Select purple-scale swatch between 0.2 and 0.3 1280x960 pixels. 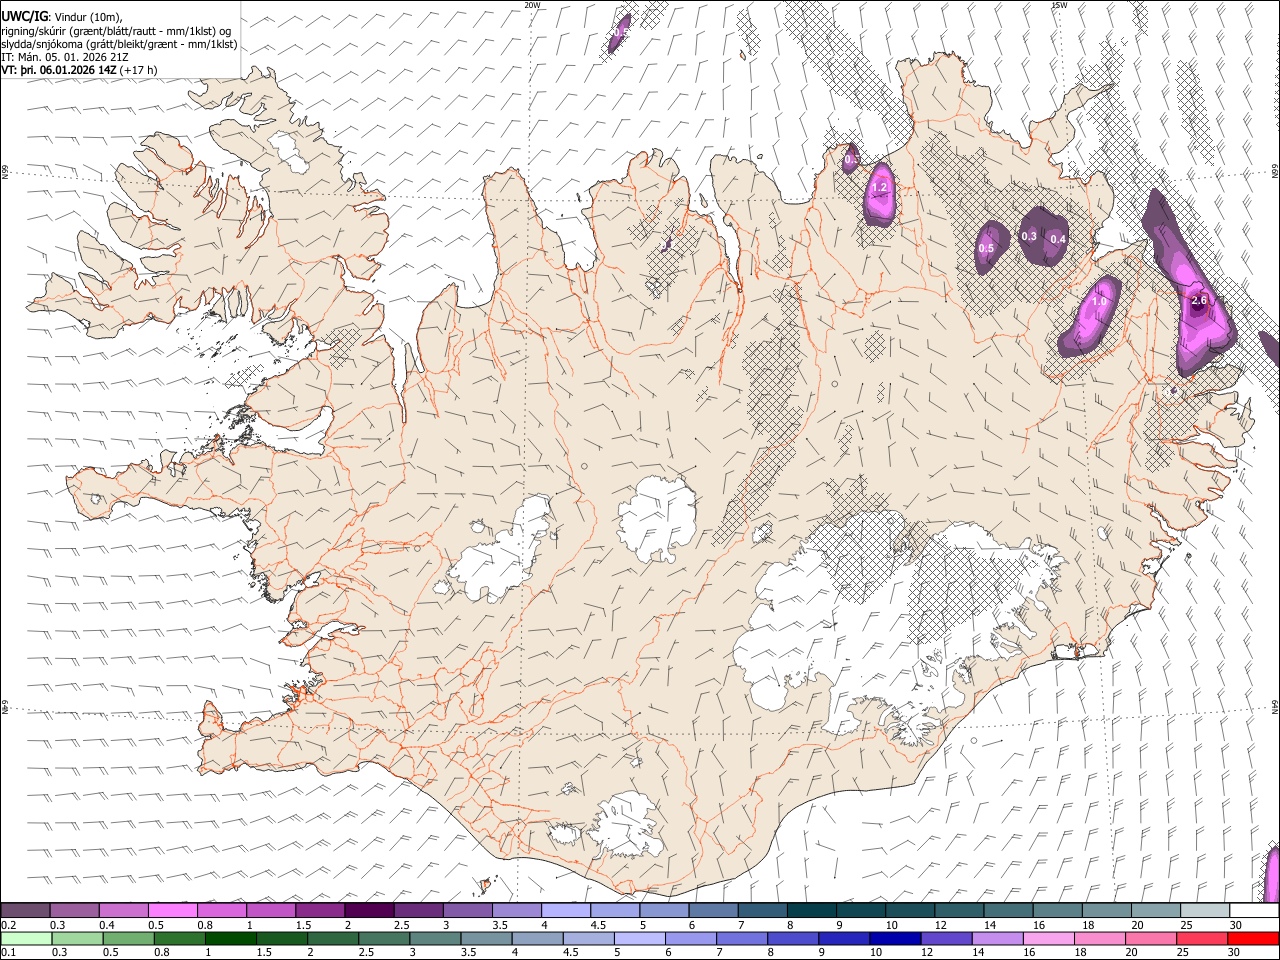point(25,910)
